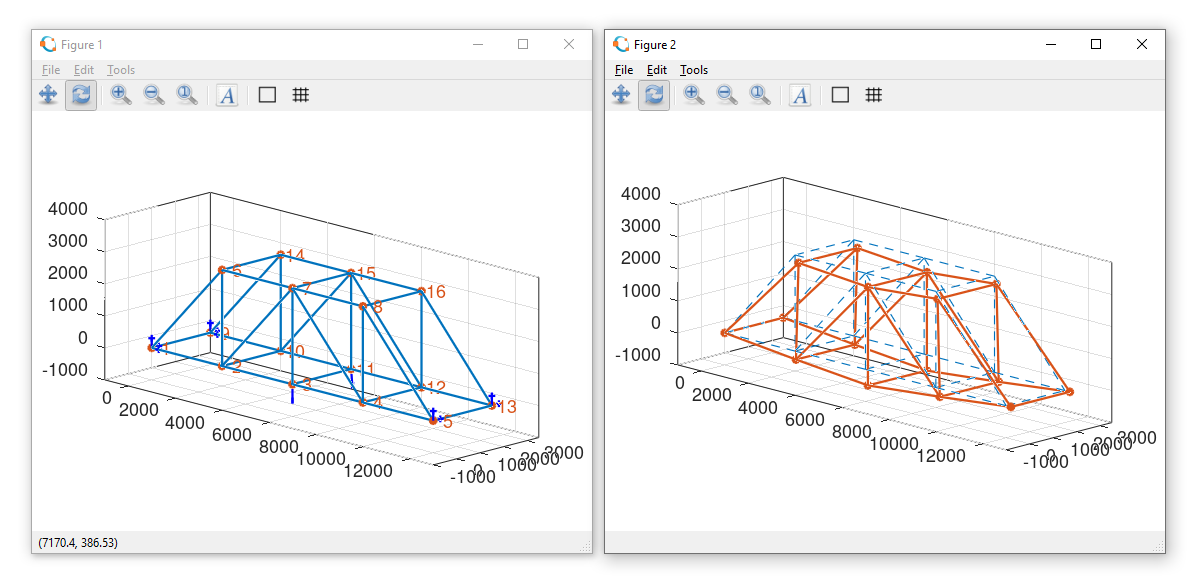Click Automatic limits icon in Figure 2
The width and height of the screenshot is (1194, 584).
click(x=760, y=95)
